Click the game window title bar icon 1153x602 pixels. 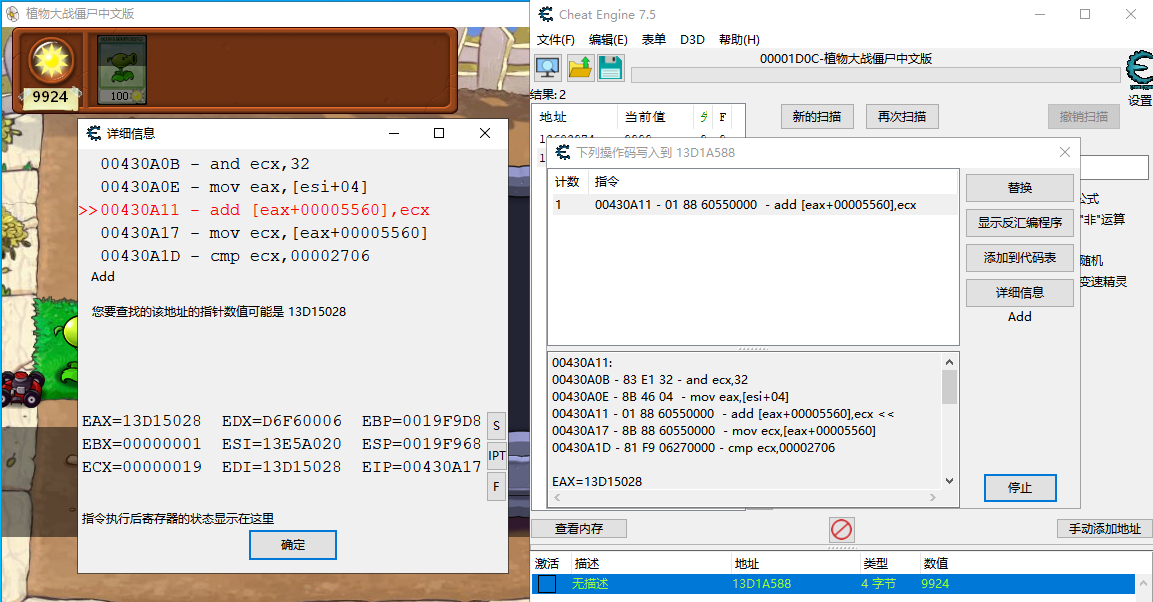[x=13, y=13]
